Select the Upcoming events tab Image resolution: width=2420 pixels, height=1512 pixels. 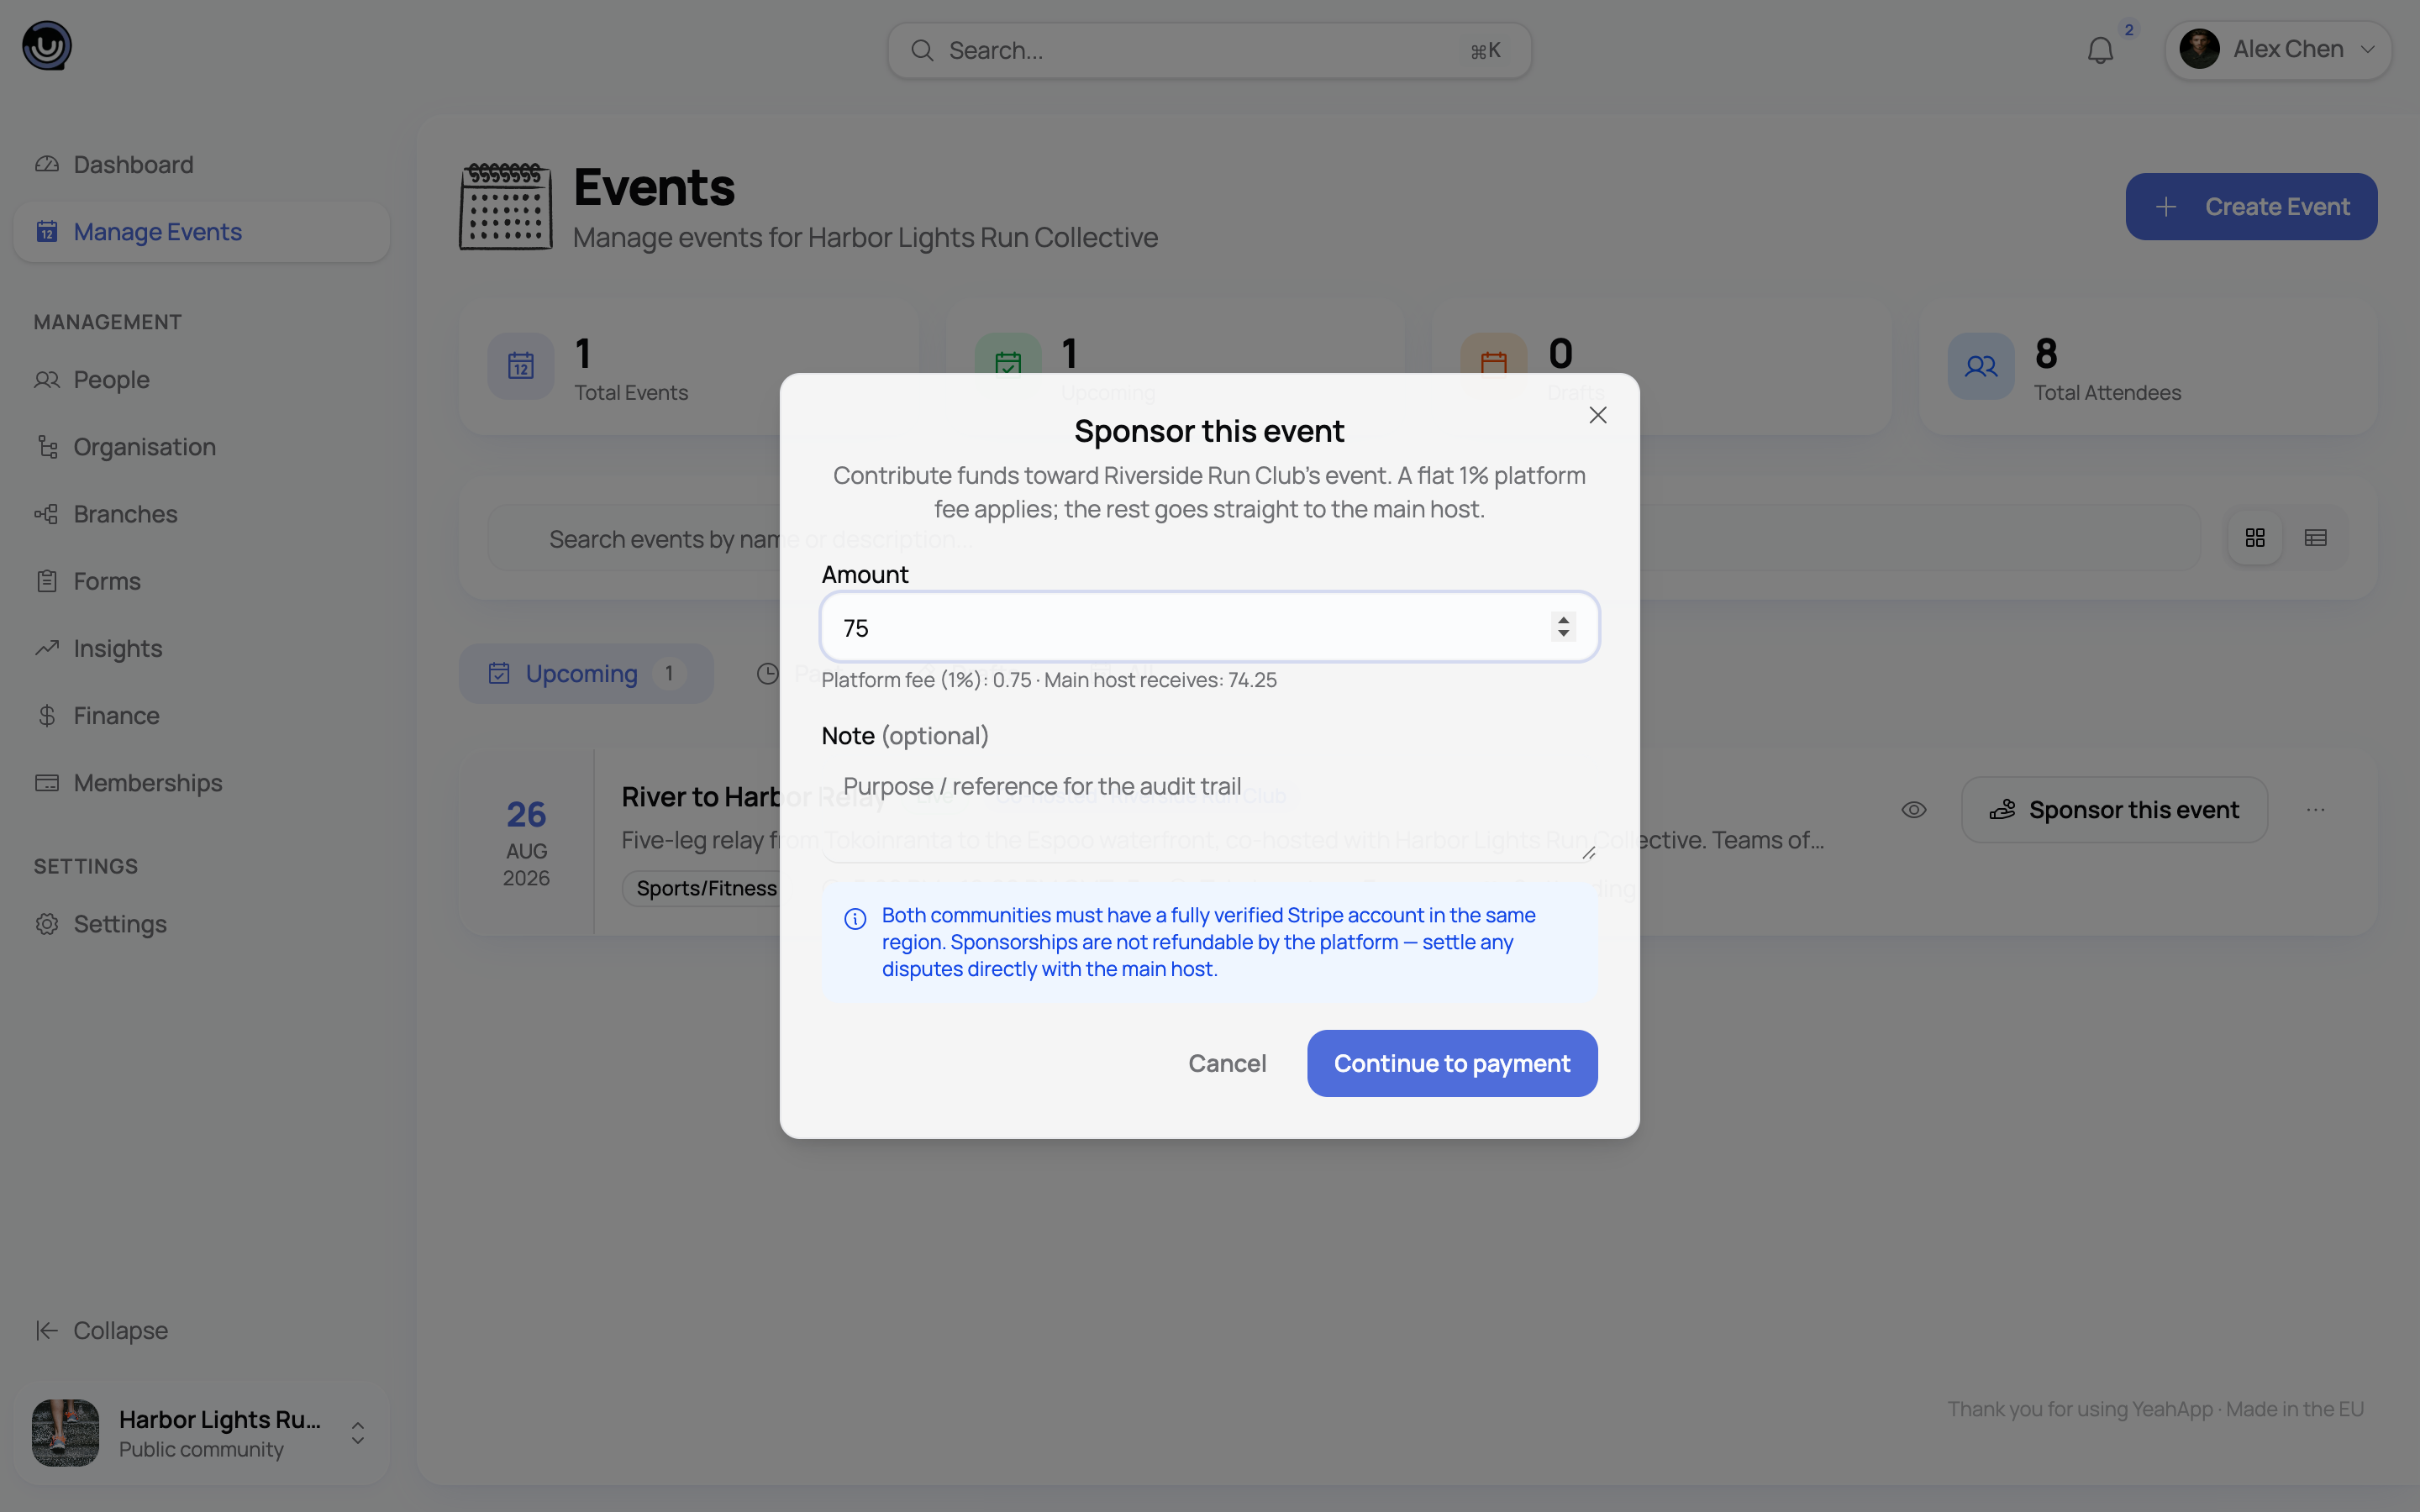586,673
